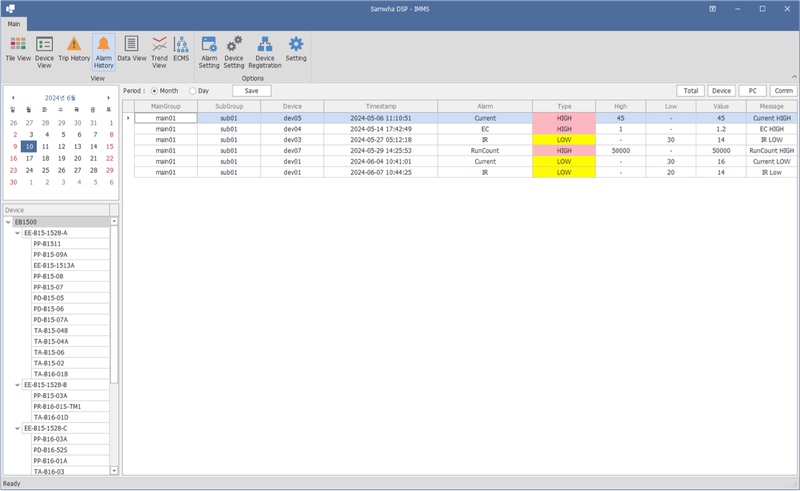Click the PC filter button
This screenshot has height=491, width=800.
tap(753, 91)
